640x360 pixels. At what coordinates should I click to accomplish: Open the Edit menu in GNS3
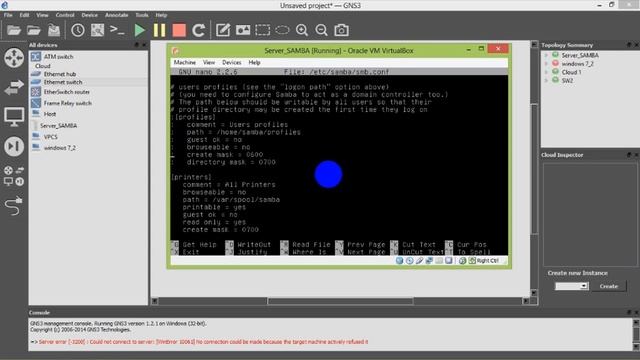24,15
